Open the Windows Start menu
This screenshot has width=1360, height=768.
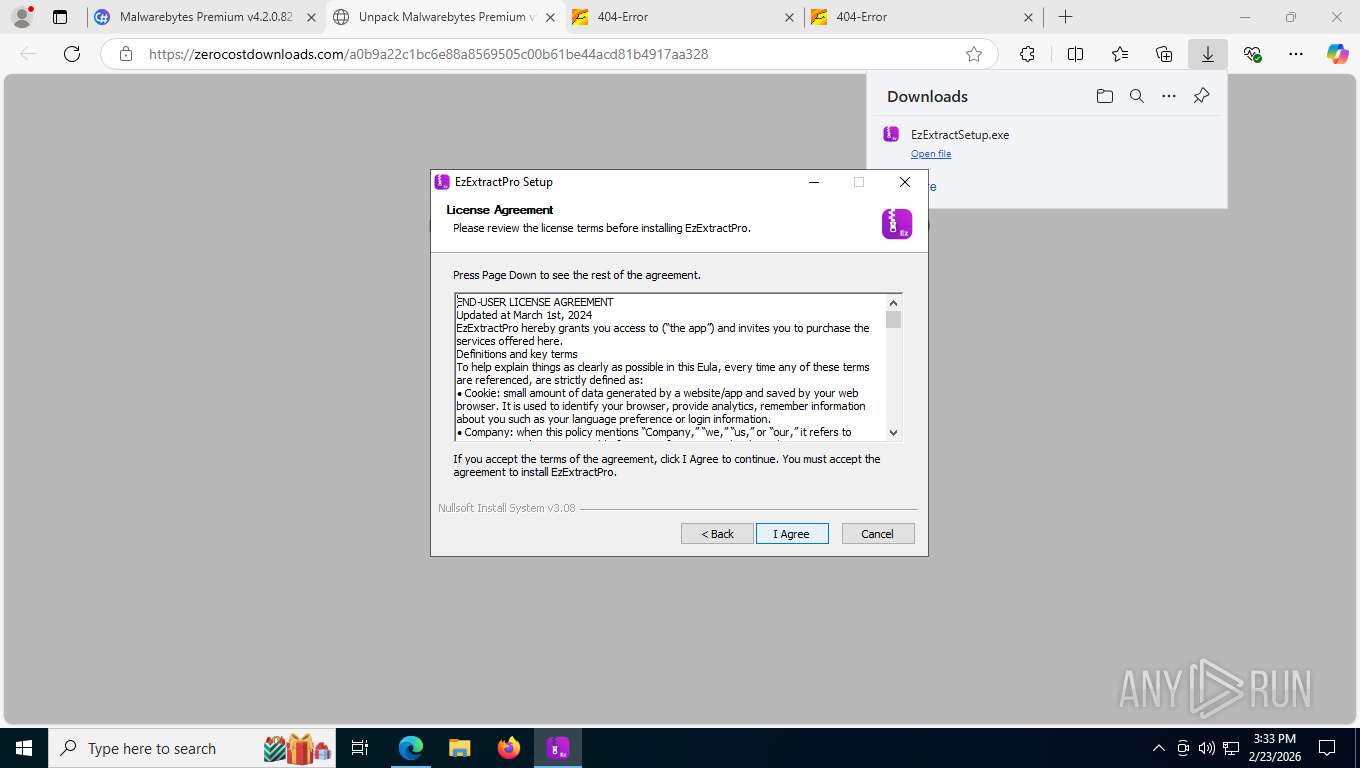[22, 748]
